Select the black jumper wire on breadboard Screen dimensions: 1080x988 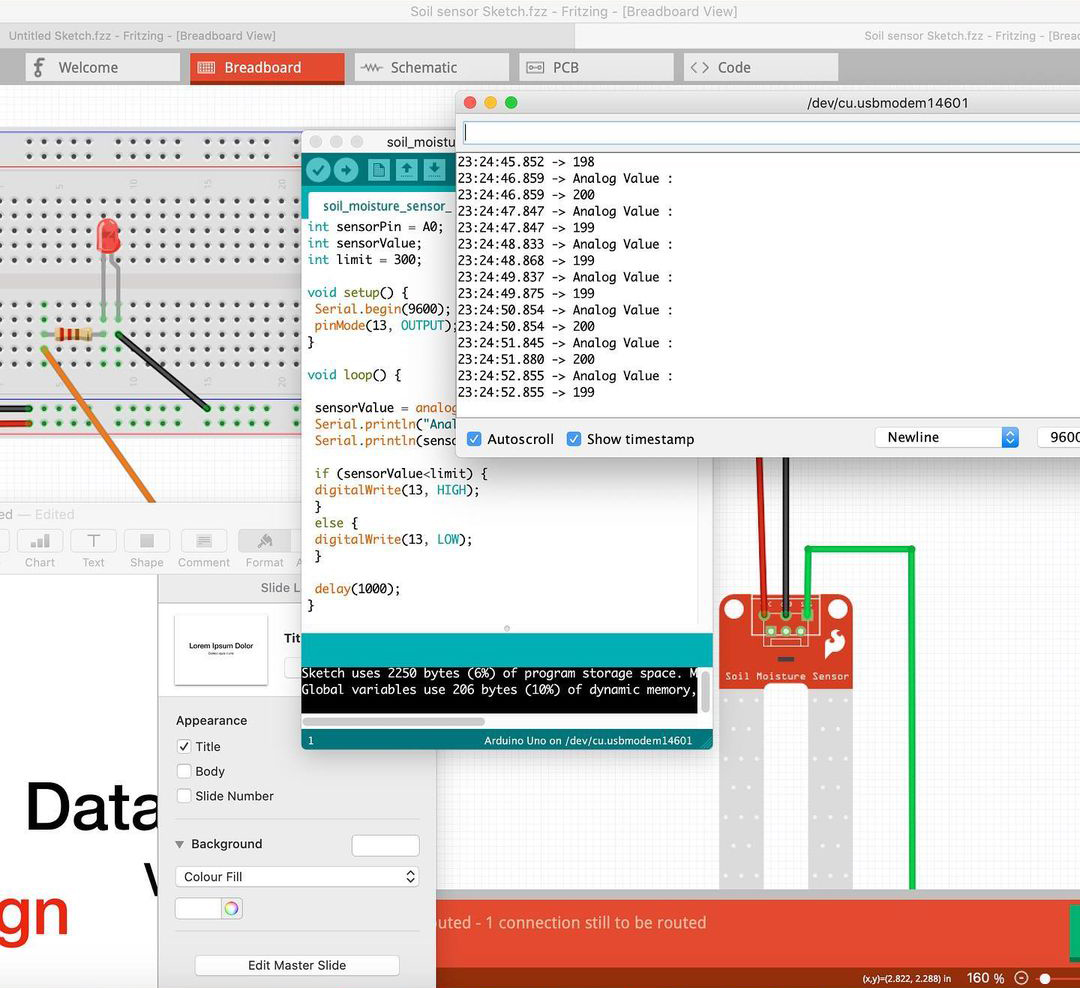163,371
